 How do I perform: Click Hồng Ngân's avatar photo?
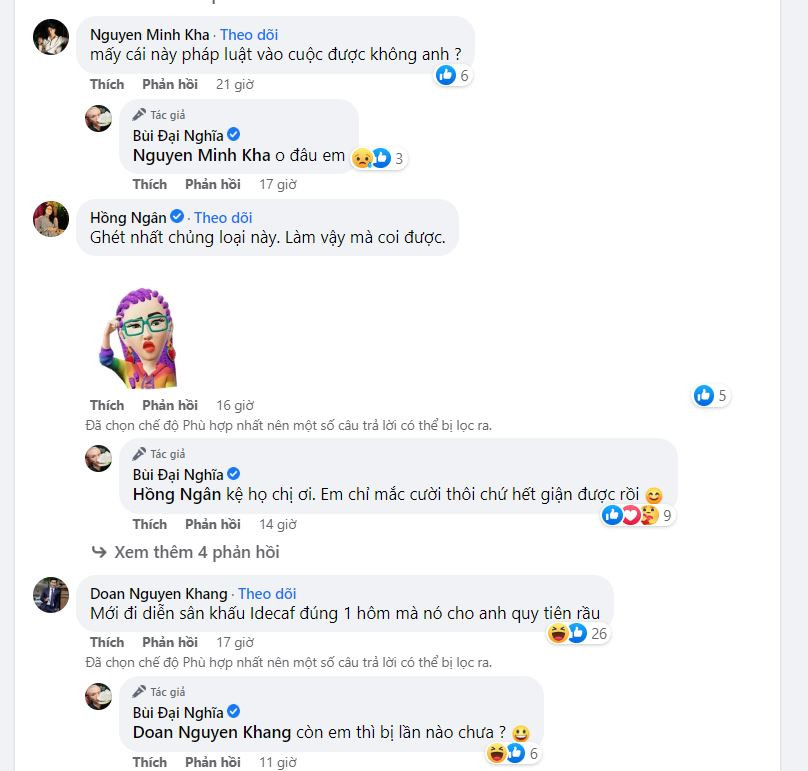51,219
